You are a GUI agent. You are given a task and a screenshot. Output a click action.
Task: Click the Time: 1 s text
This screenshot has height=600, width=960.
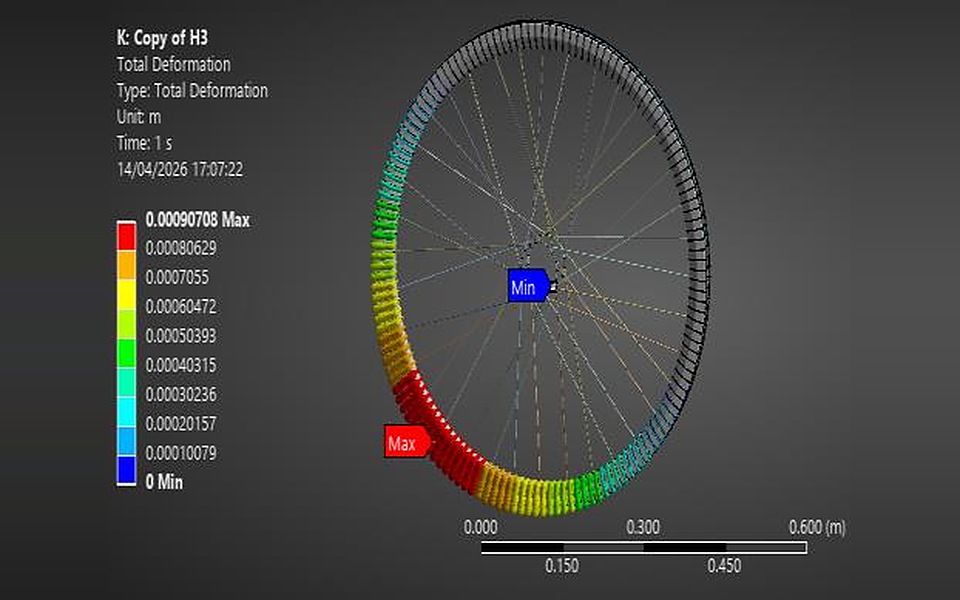(144, 143)
